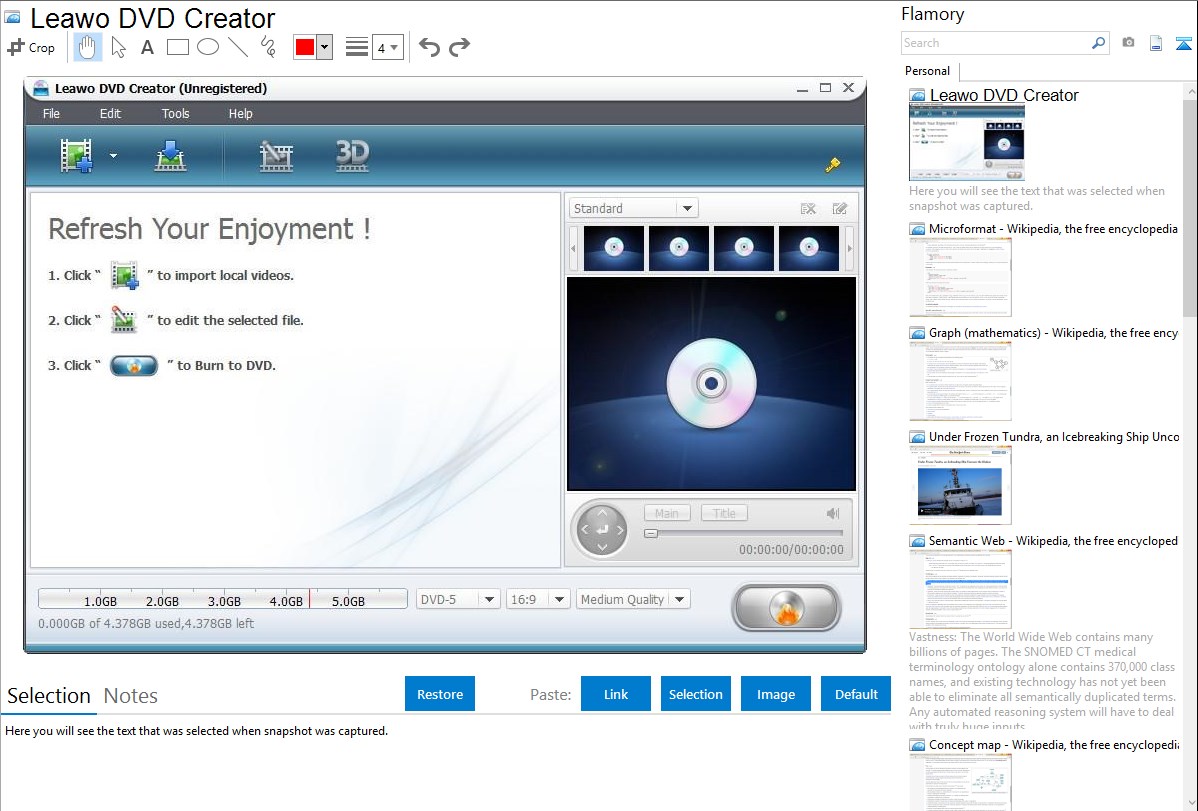Select the hand pan tool

(x=88, y=47)
